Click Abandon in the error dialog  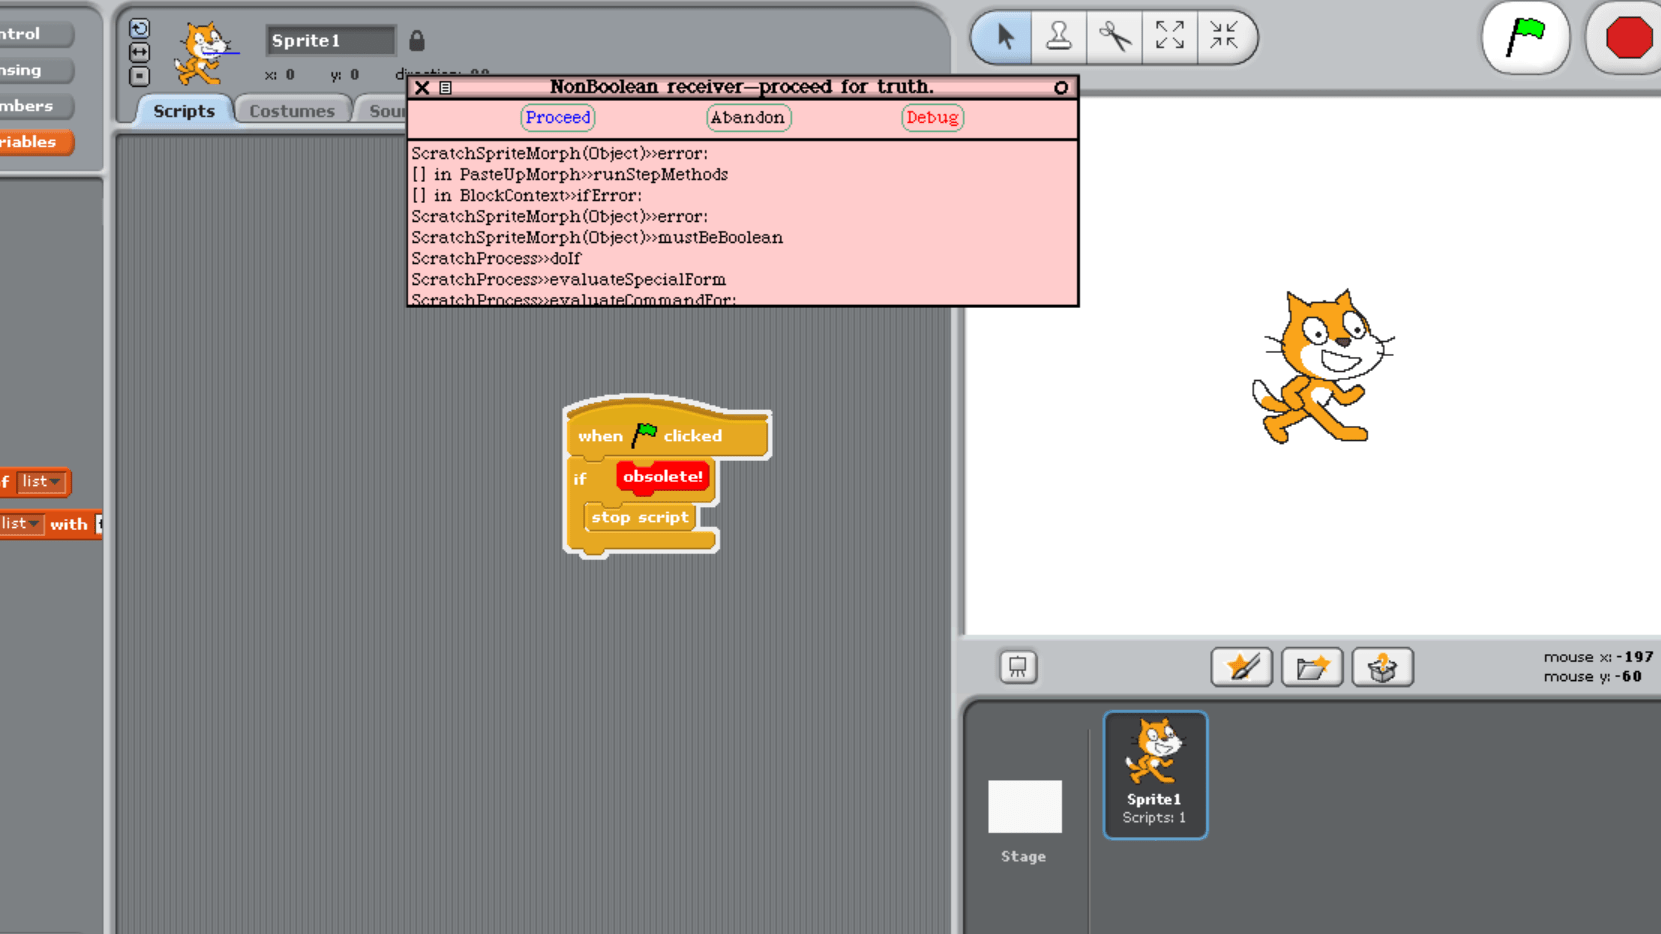coord(748,118)
